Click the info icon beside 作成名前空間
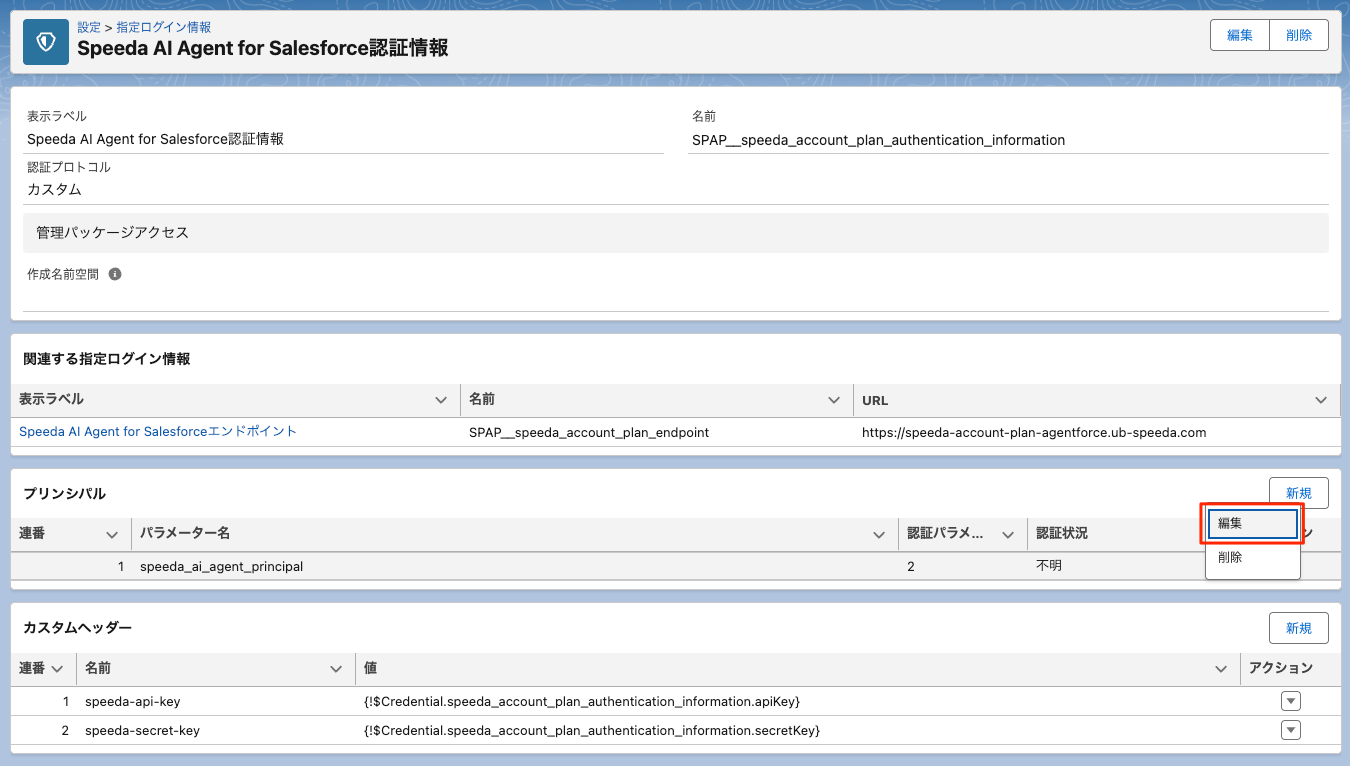The width and height of the screenshot is (1350, 766). 115,274
